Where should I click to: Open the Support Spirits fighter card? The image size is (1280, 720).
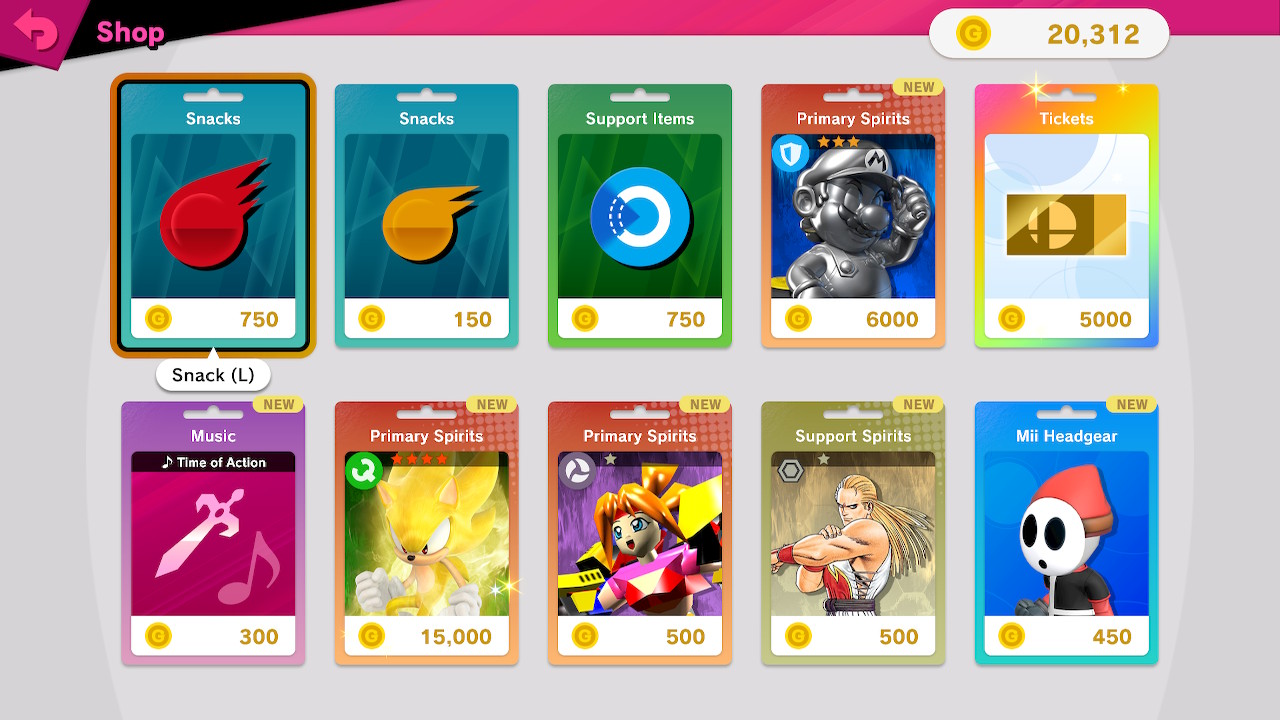(853, 534)
